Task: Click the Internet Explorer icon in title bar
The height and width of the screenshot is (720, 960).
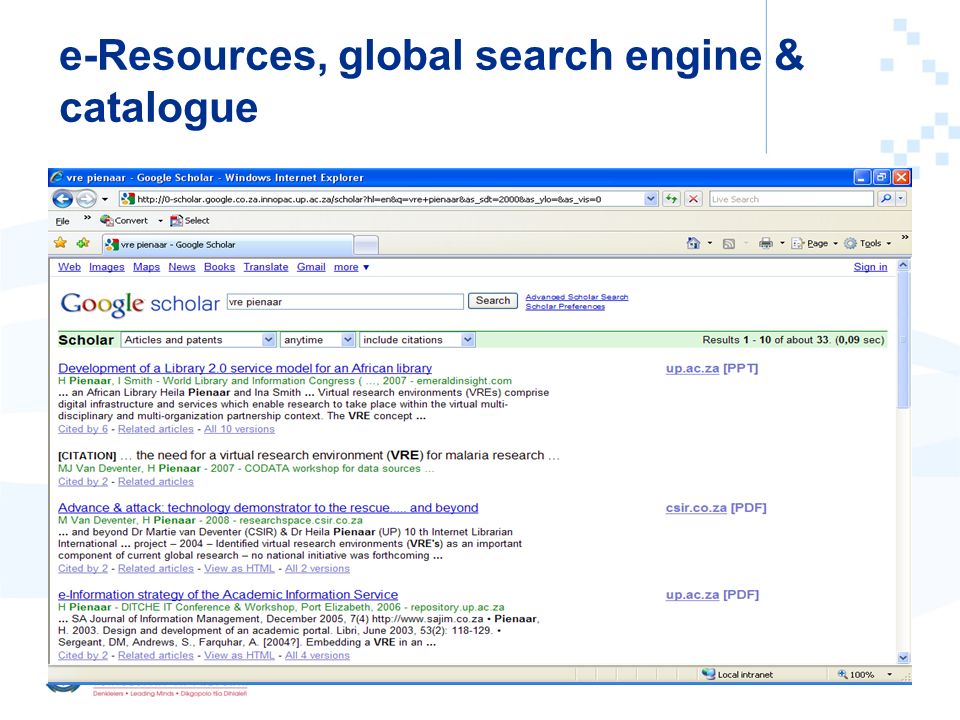Action: click(x=57, y=177)
